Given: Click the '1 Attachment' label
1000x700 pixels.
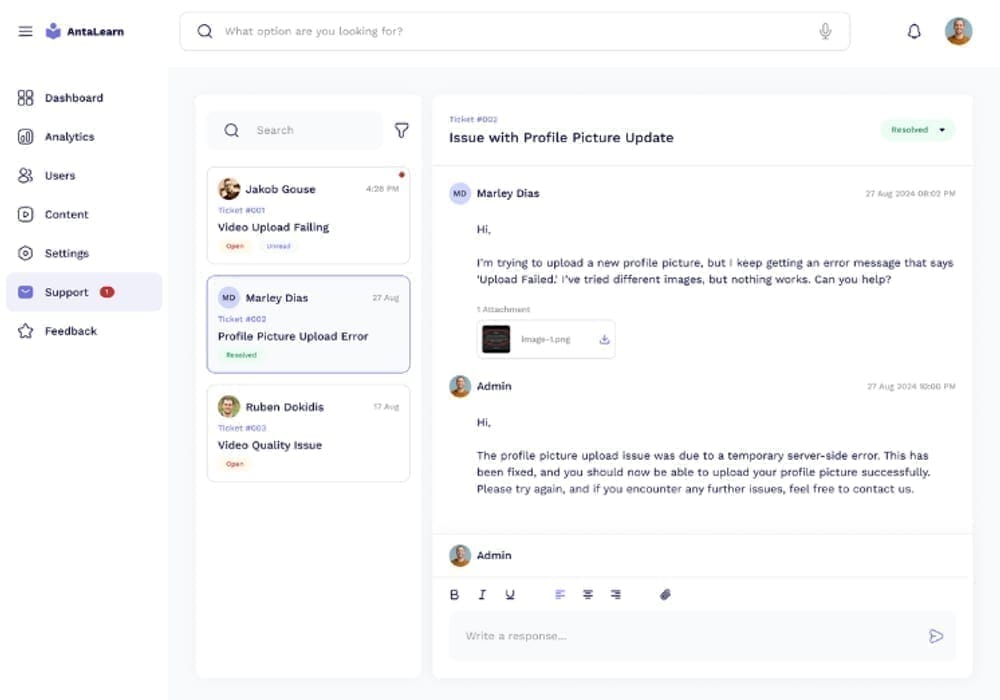Looking at the screenshot, I should point(503,309).
